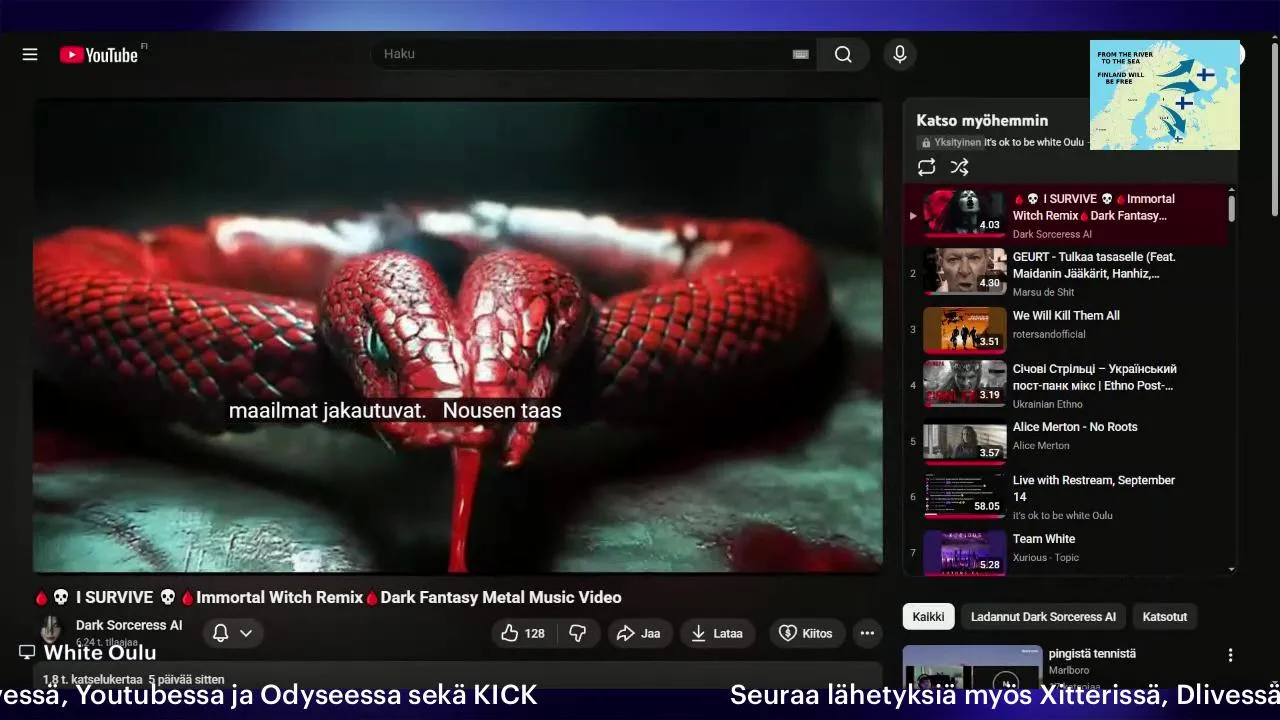Open the on-screen keyboard icon in search
Image resolution: width=1280 pixels, height=720 pixels.
pyautogui.click(x=800, y=54)
